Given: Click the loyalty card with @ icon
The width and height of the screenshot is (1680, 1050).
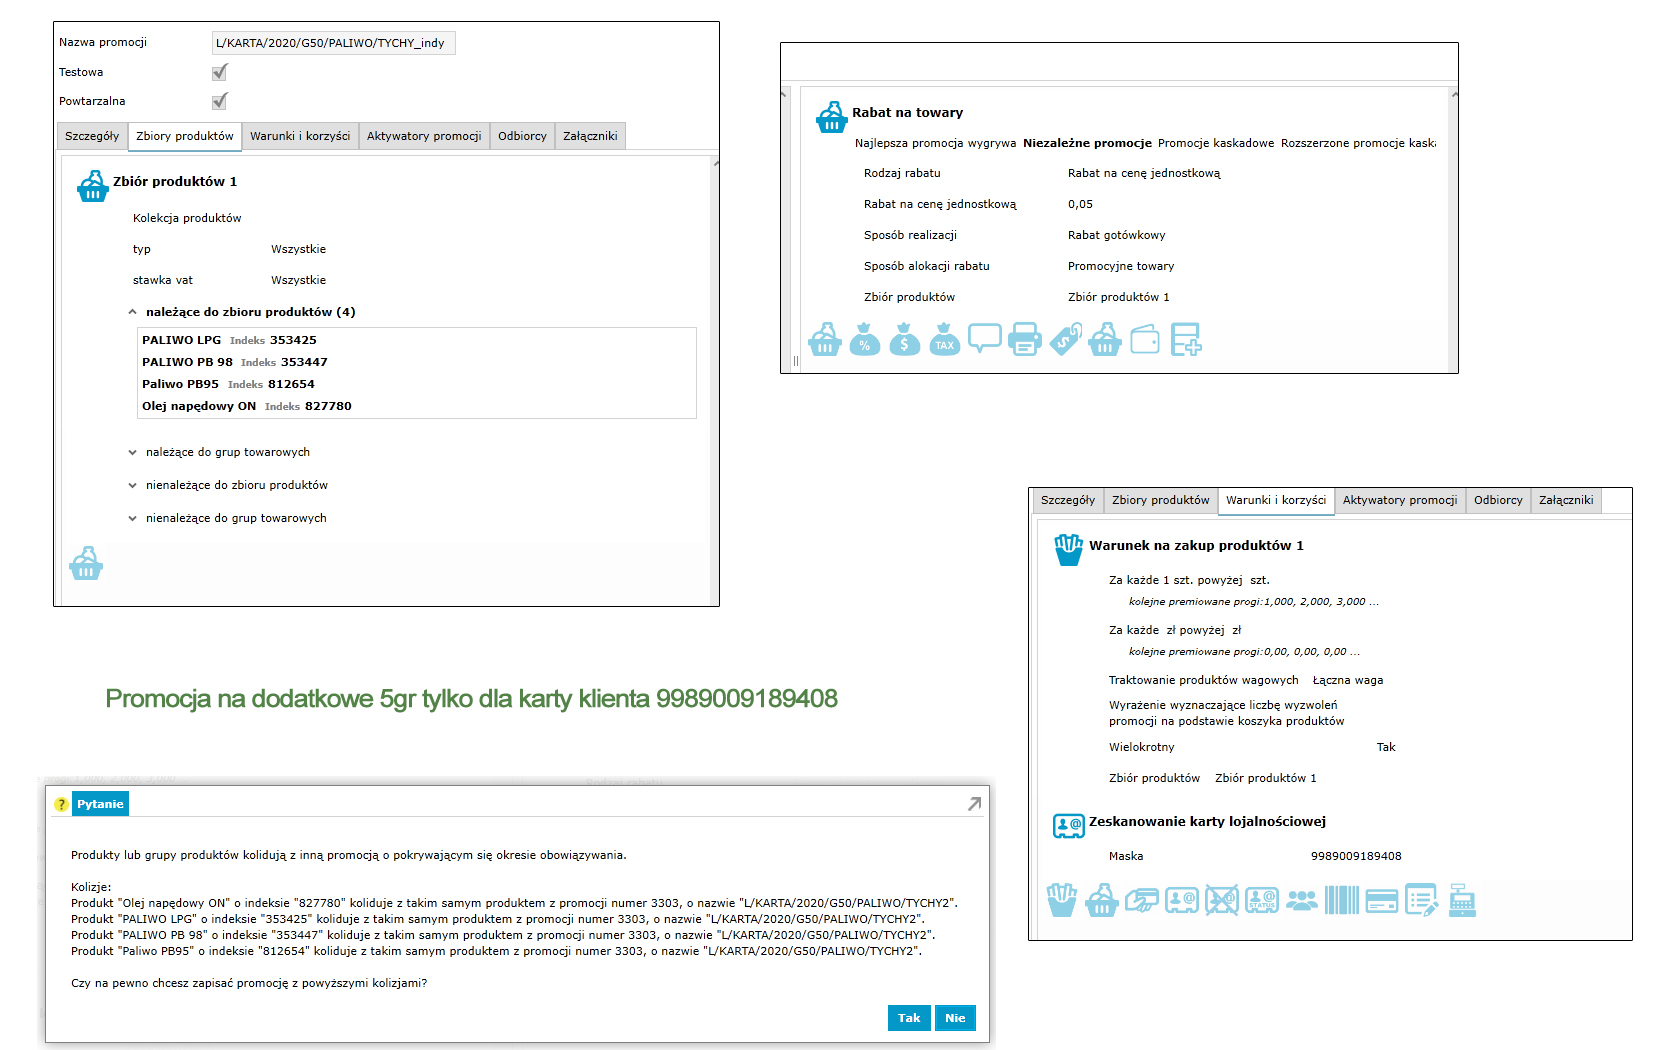Looking at the screenshot, I should point(1182,901).
